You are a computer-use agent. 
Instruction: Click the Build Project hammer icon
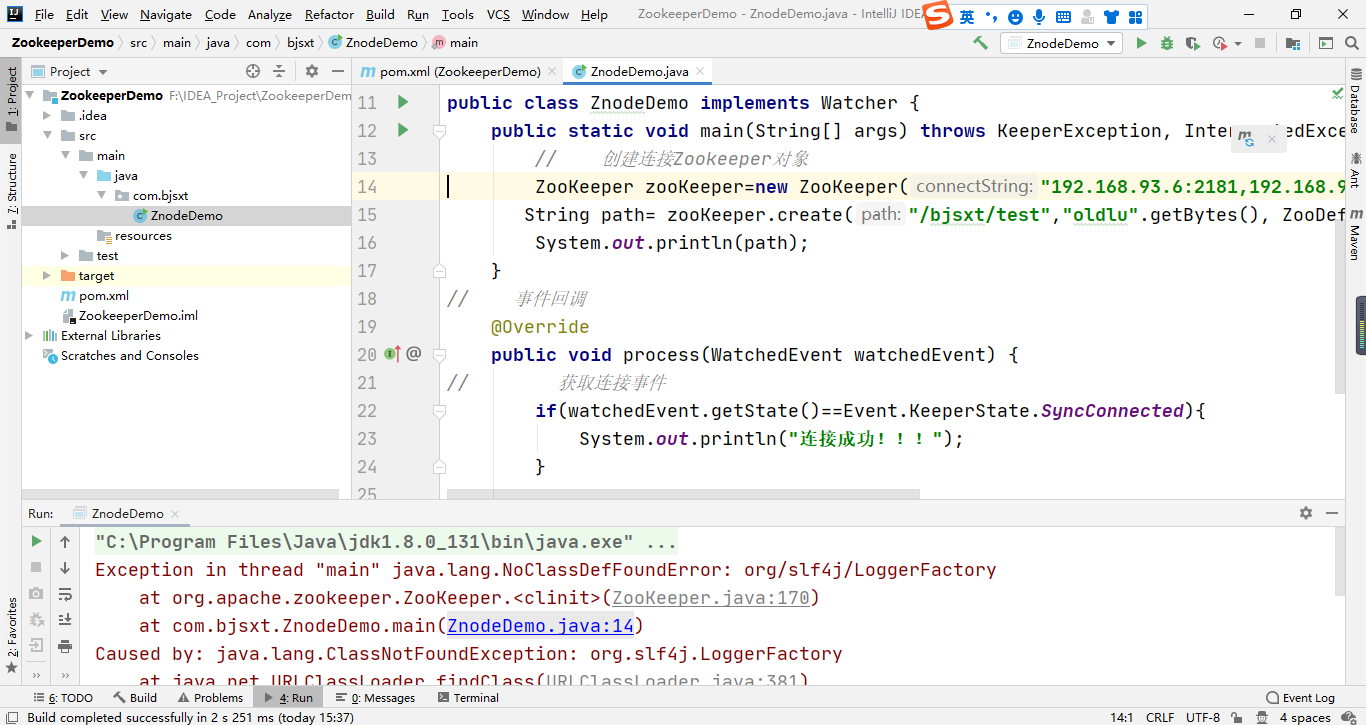pos(981,43)
